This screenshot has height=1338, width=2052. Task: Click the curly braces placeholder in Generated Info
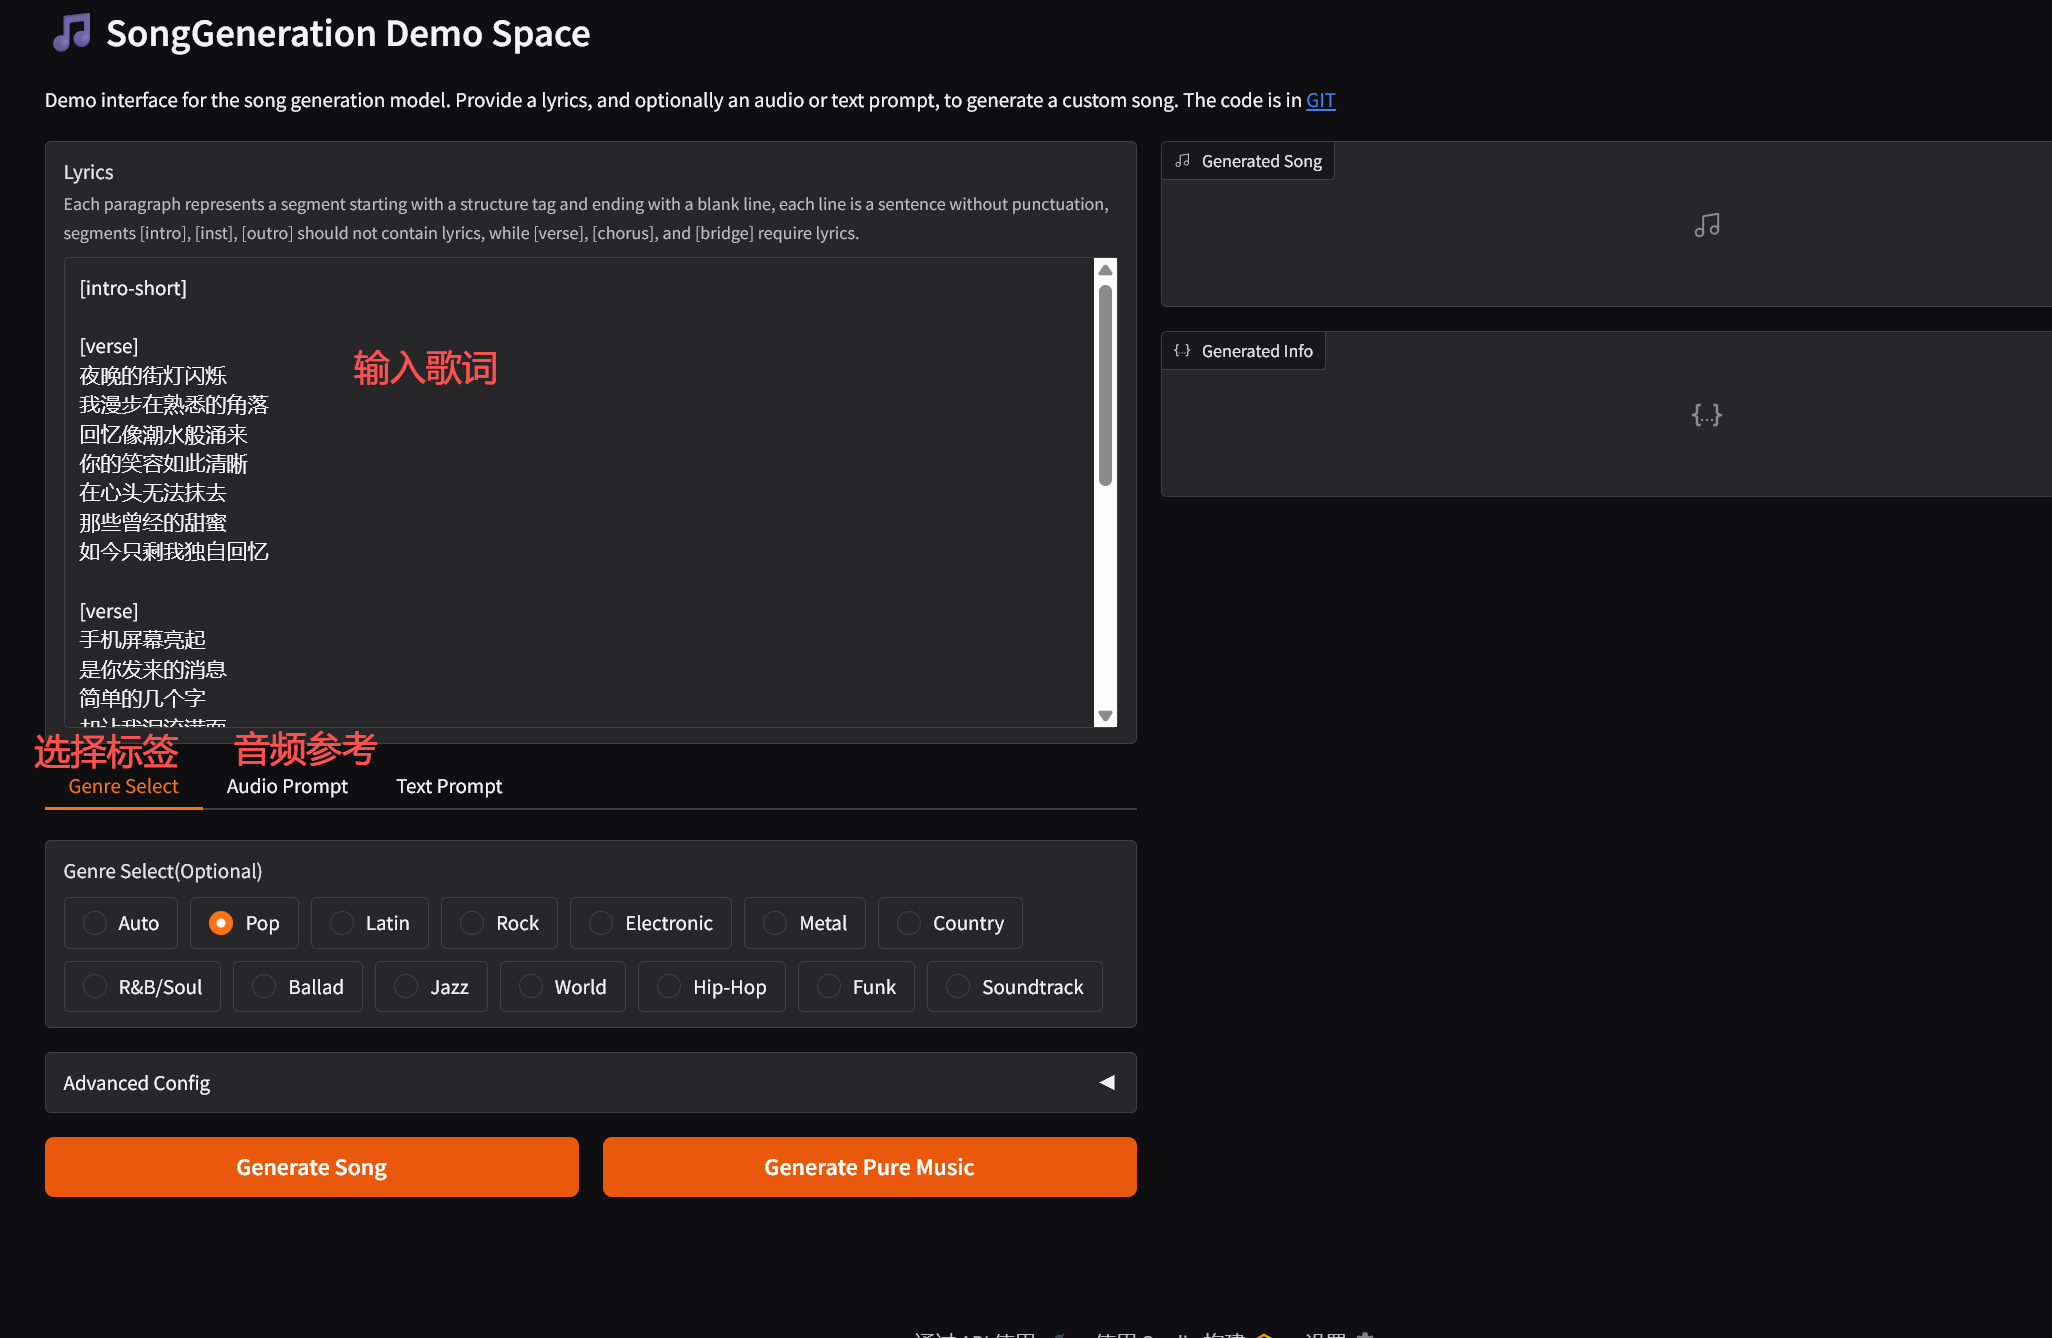1707,415
